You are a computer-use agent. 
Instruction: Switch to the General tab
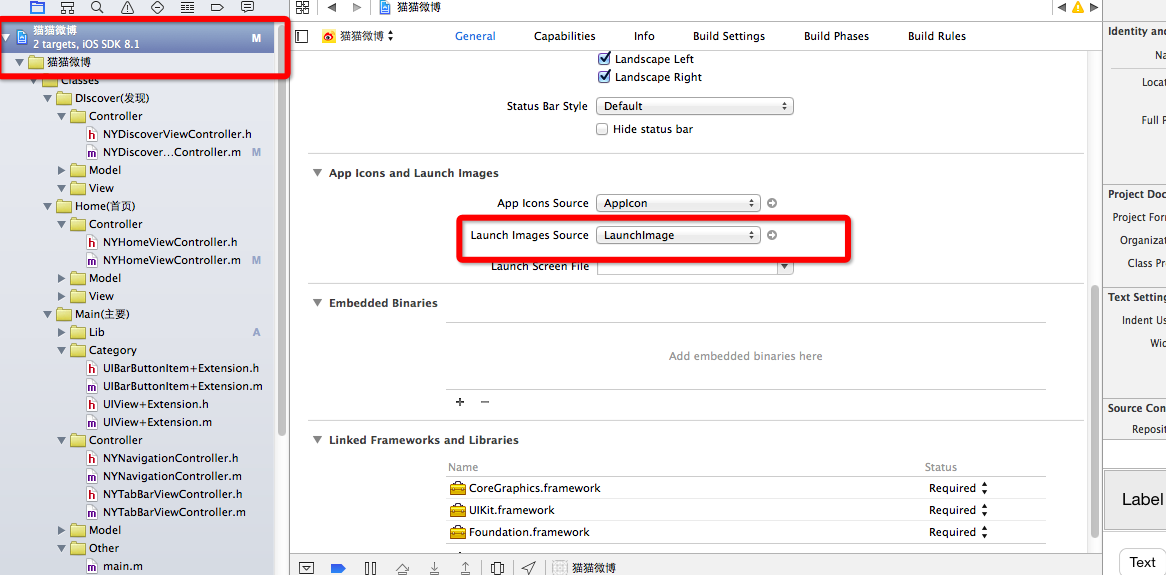coord(475,36)
